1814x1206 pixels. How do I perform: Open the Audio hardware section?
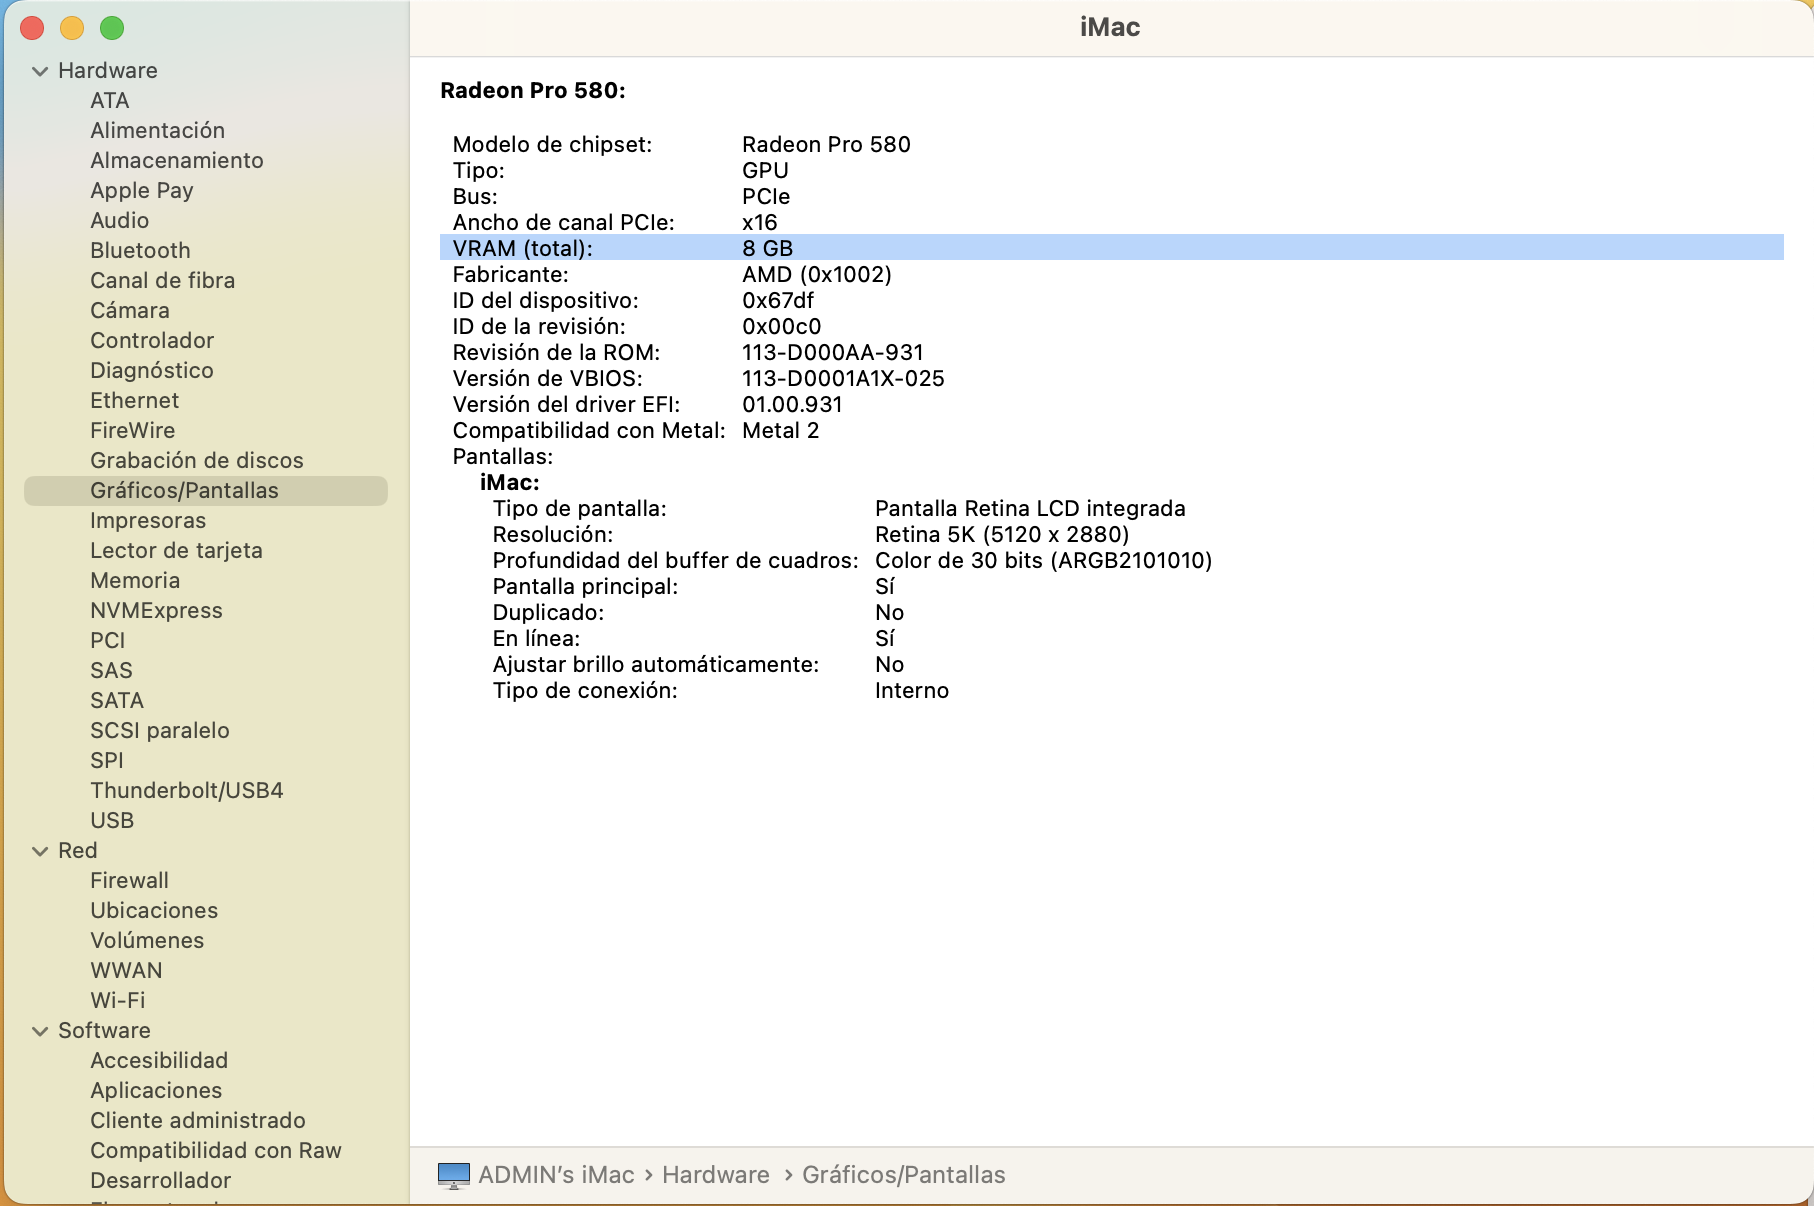pos(119,220)
